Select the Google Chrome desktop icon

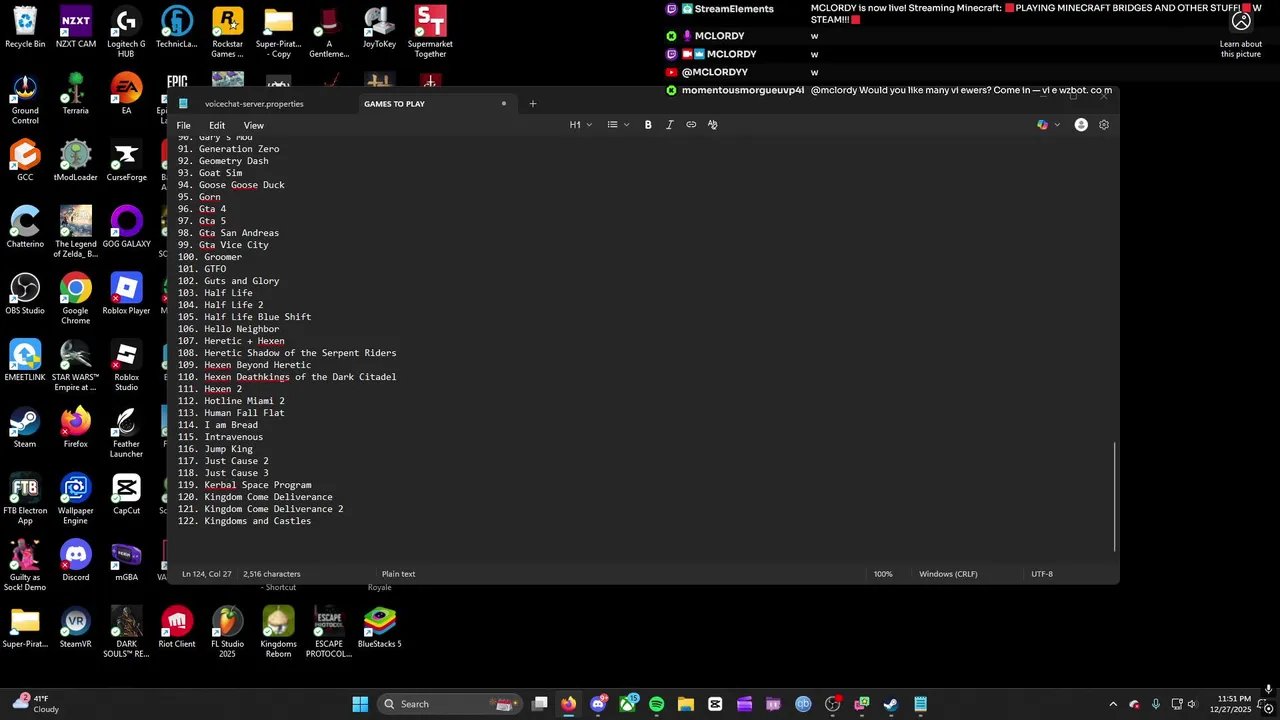pos(76,299)
